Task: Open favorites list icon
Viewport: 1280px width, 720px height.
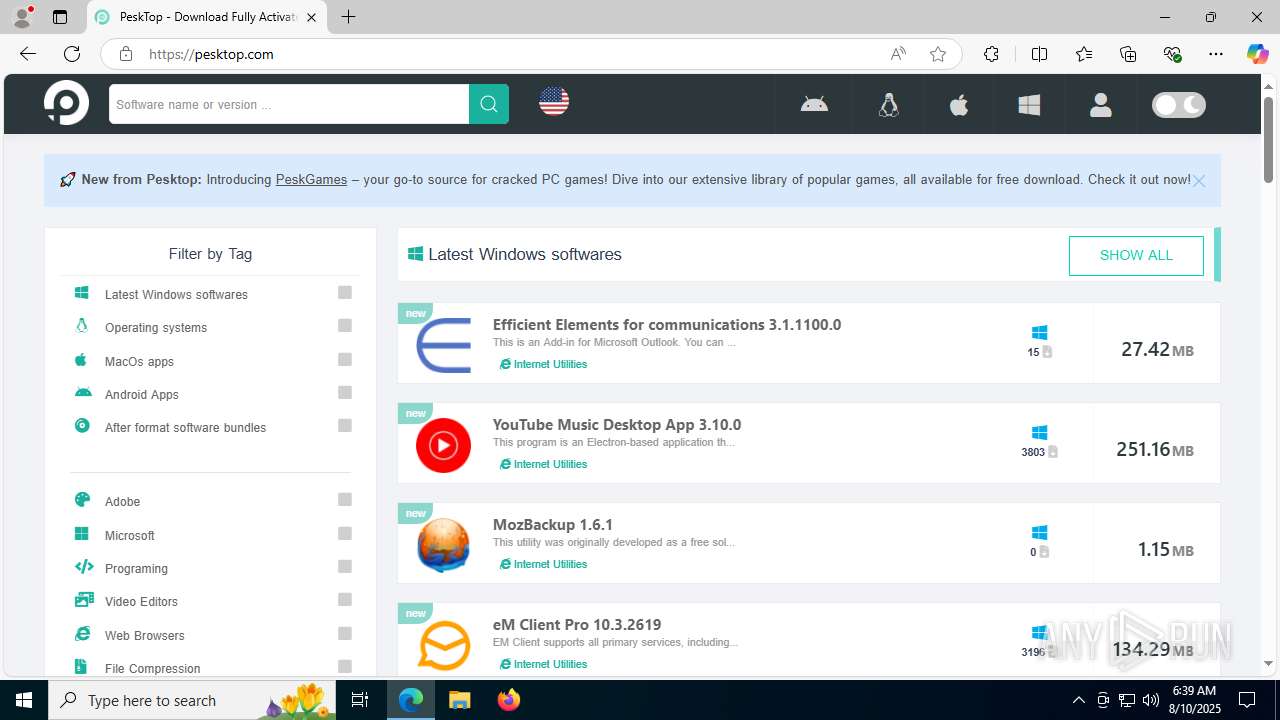Action: [x=1084, y=54]
